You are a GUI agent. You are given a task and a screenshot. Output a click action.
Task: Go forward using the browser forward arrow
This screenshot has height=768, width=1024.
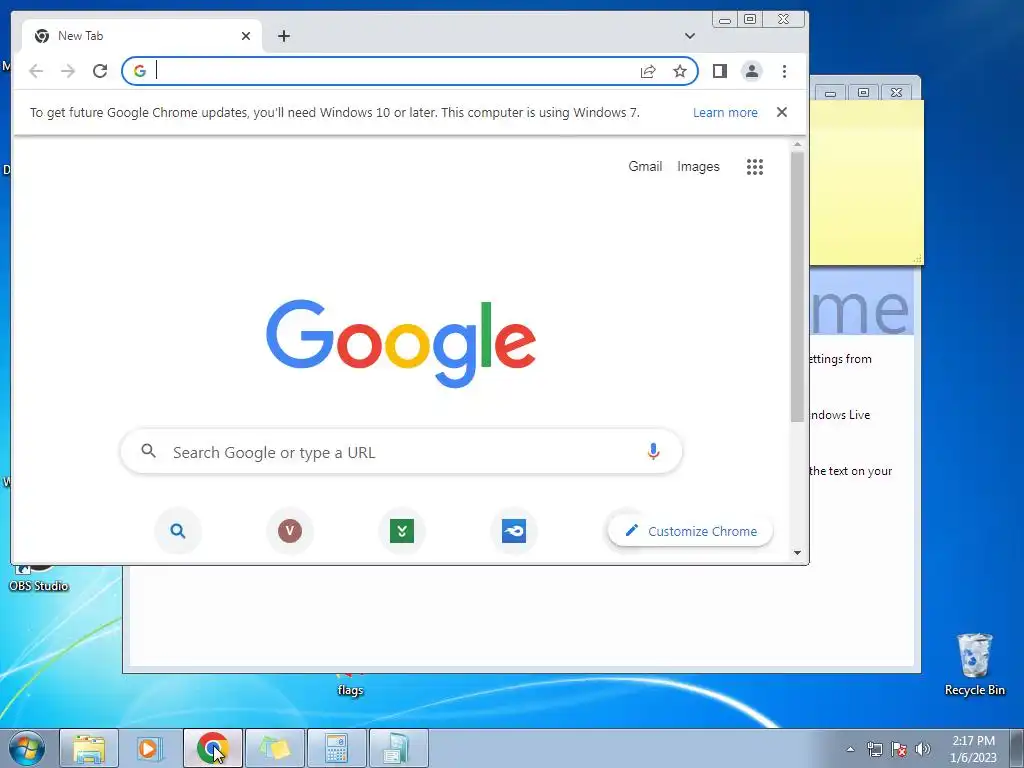click(68, 71)
